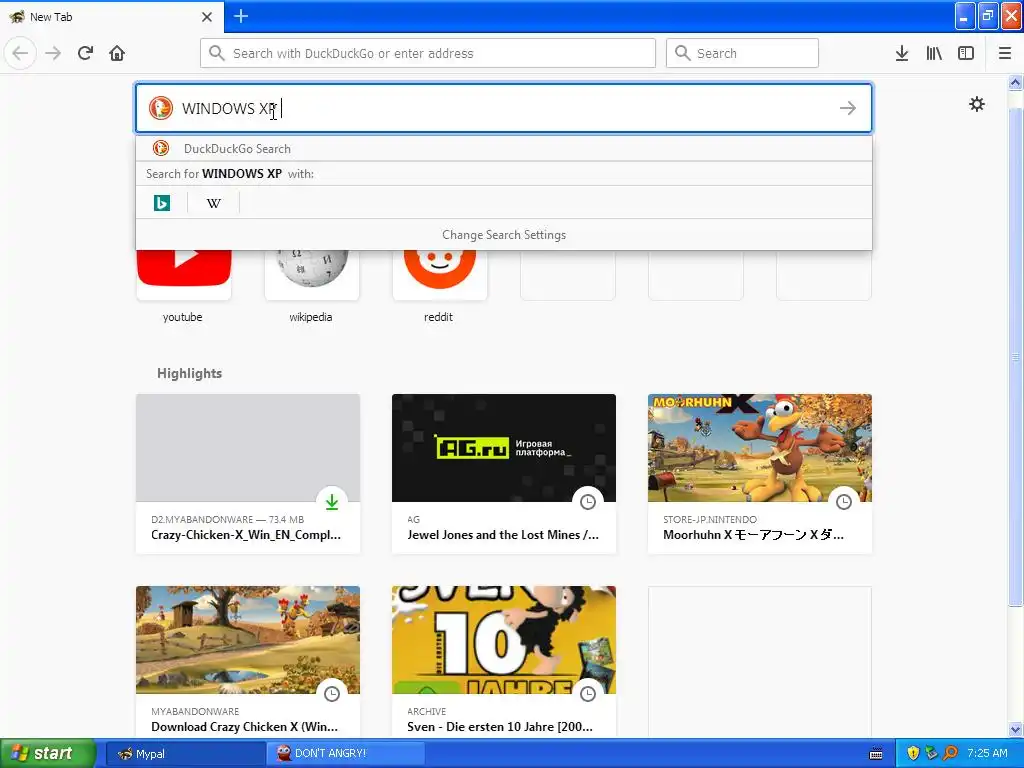
Task: Click the address bar field
Action: pos(428,53)
